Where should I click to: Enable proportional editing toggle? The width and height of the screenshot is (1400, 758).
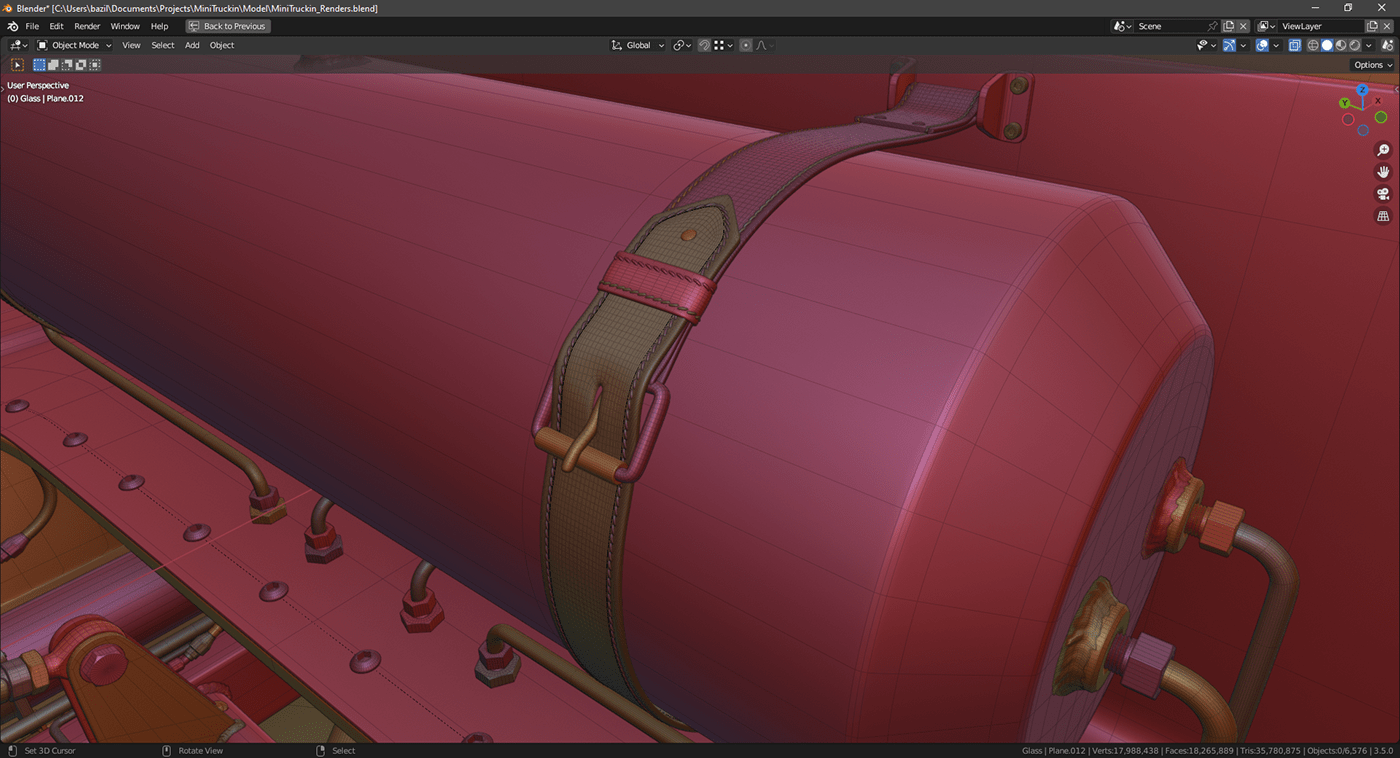[745, 45]
